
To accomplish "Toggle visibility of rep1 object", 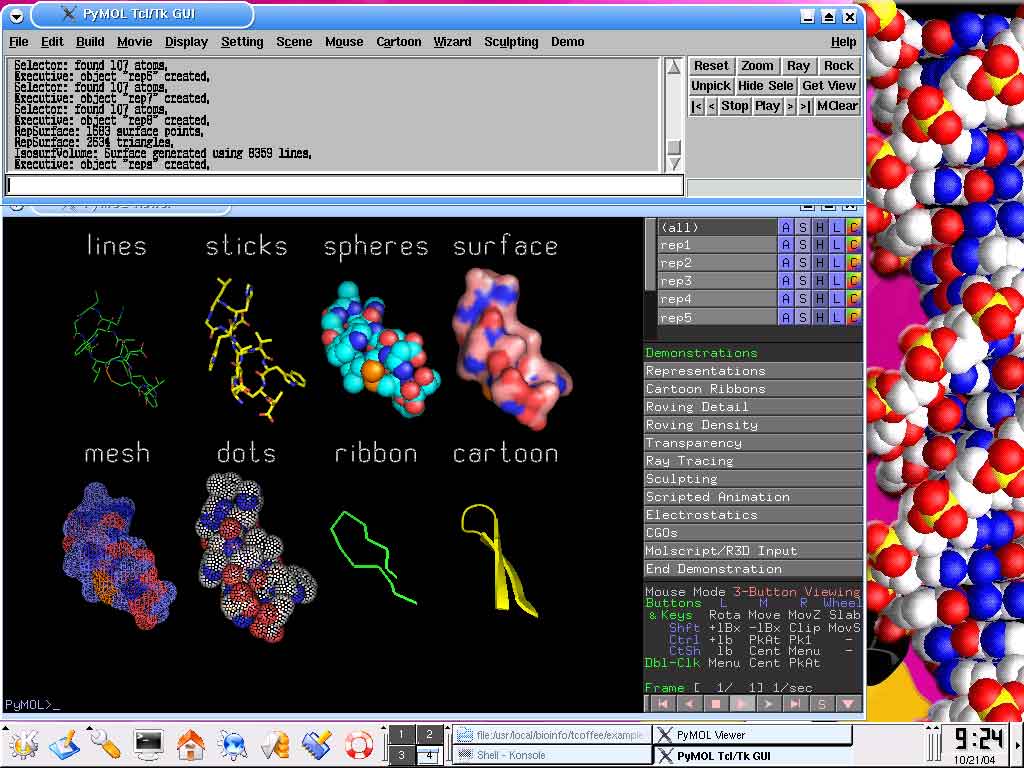I will click(716, 245).
